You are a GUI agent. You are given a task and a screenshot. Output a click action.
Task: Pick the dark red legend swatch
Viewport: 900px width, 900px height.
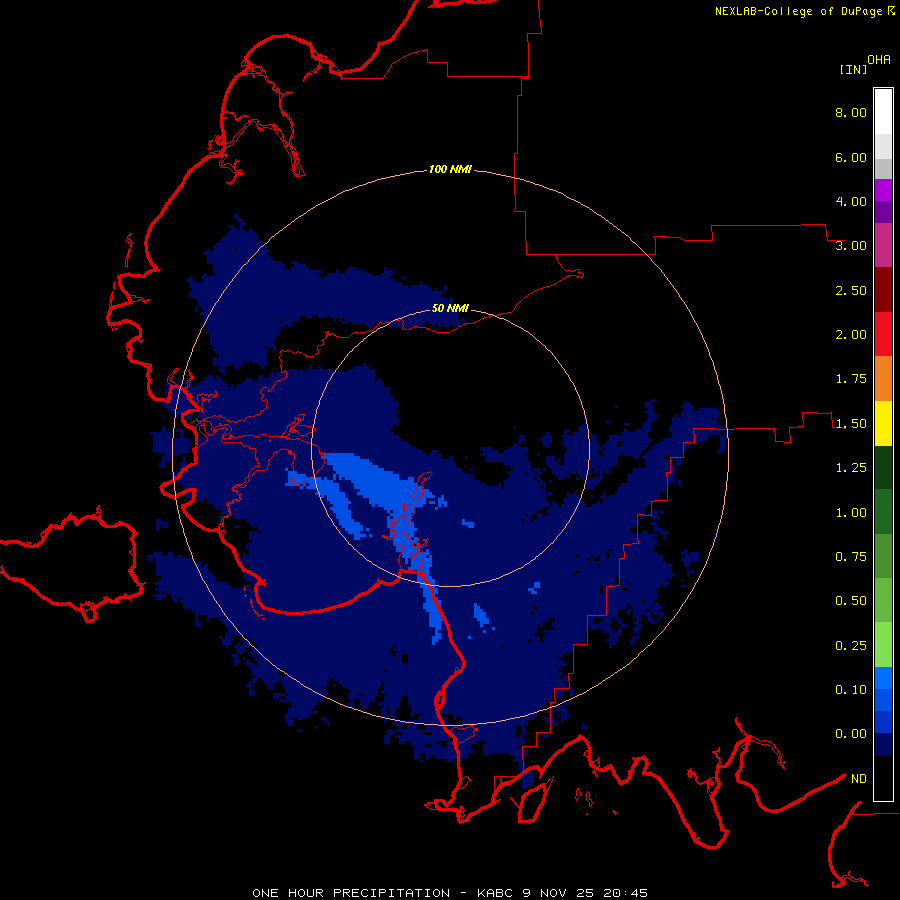point(883,290)
